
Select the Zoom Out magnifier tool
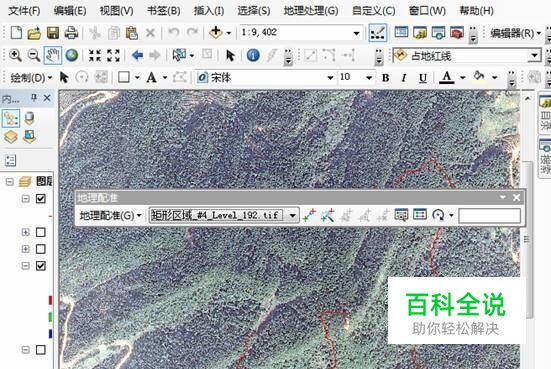click(x=34, y=55)
